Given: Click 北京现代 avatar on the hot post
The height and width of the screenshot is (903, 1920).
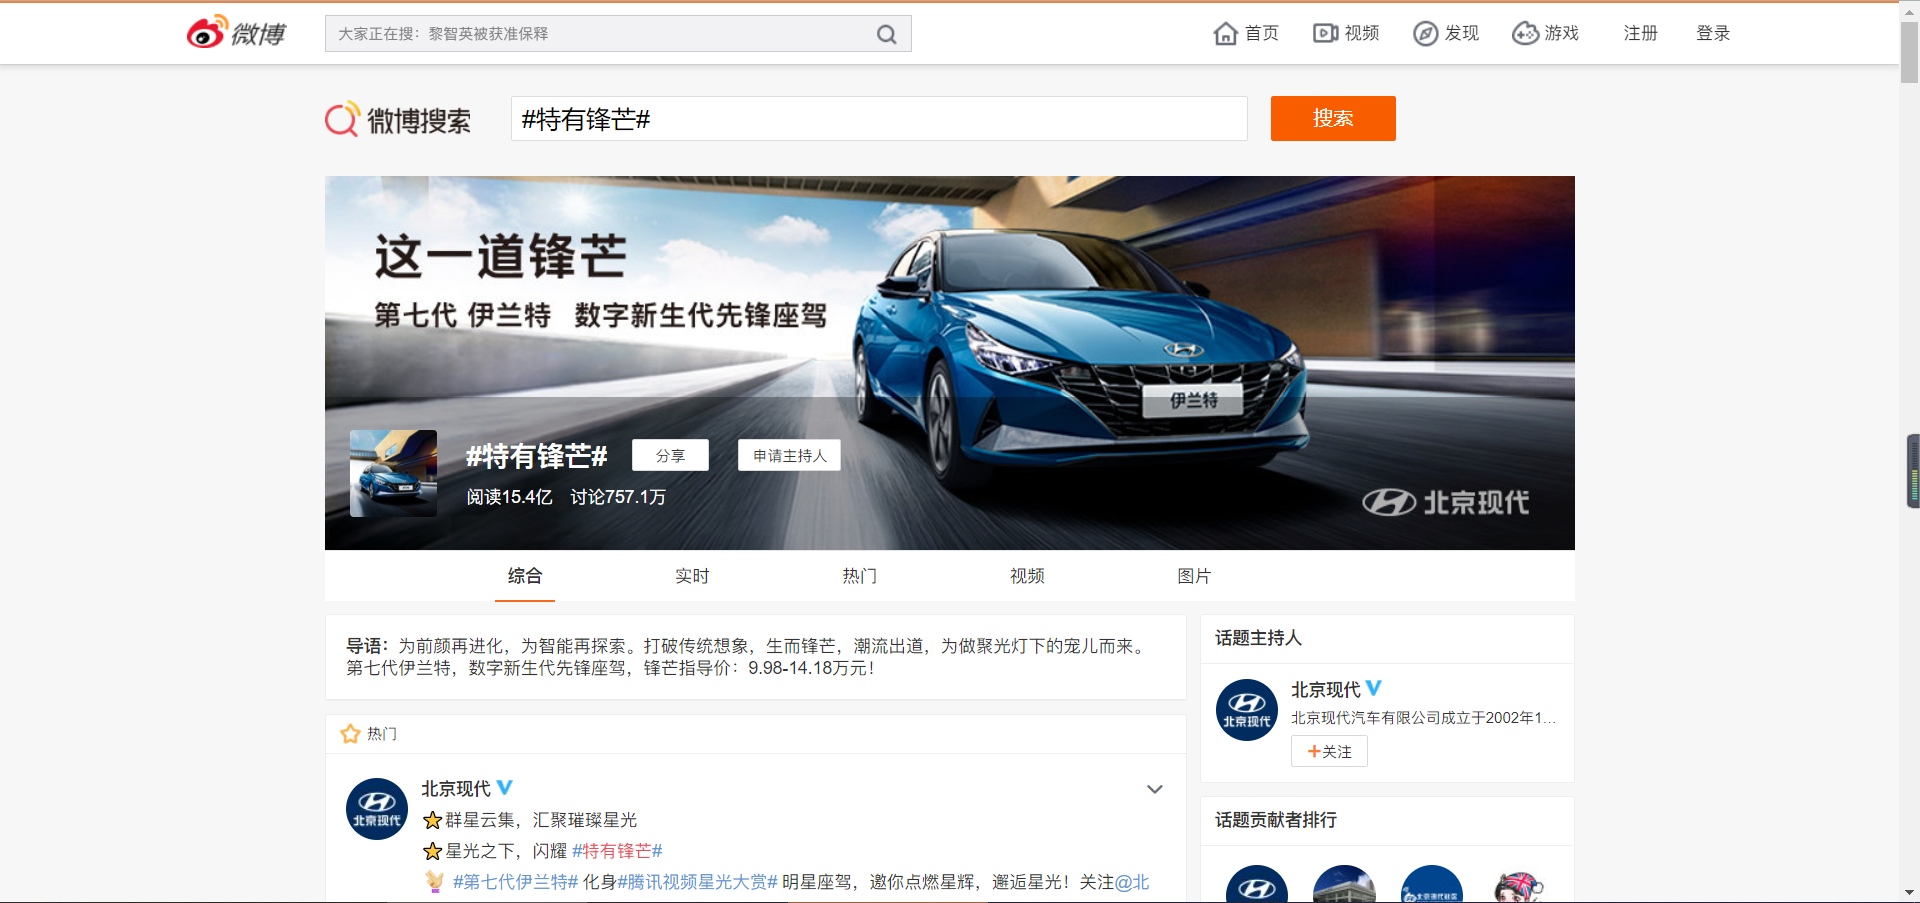Looking at the screenshot, I should point(377,809).
